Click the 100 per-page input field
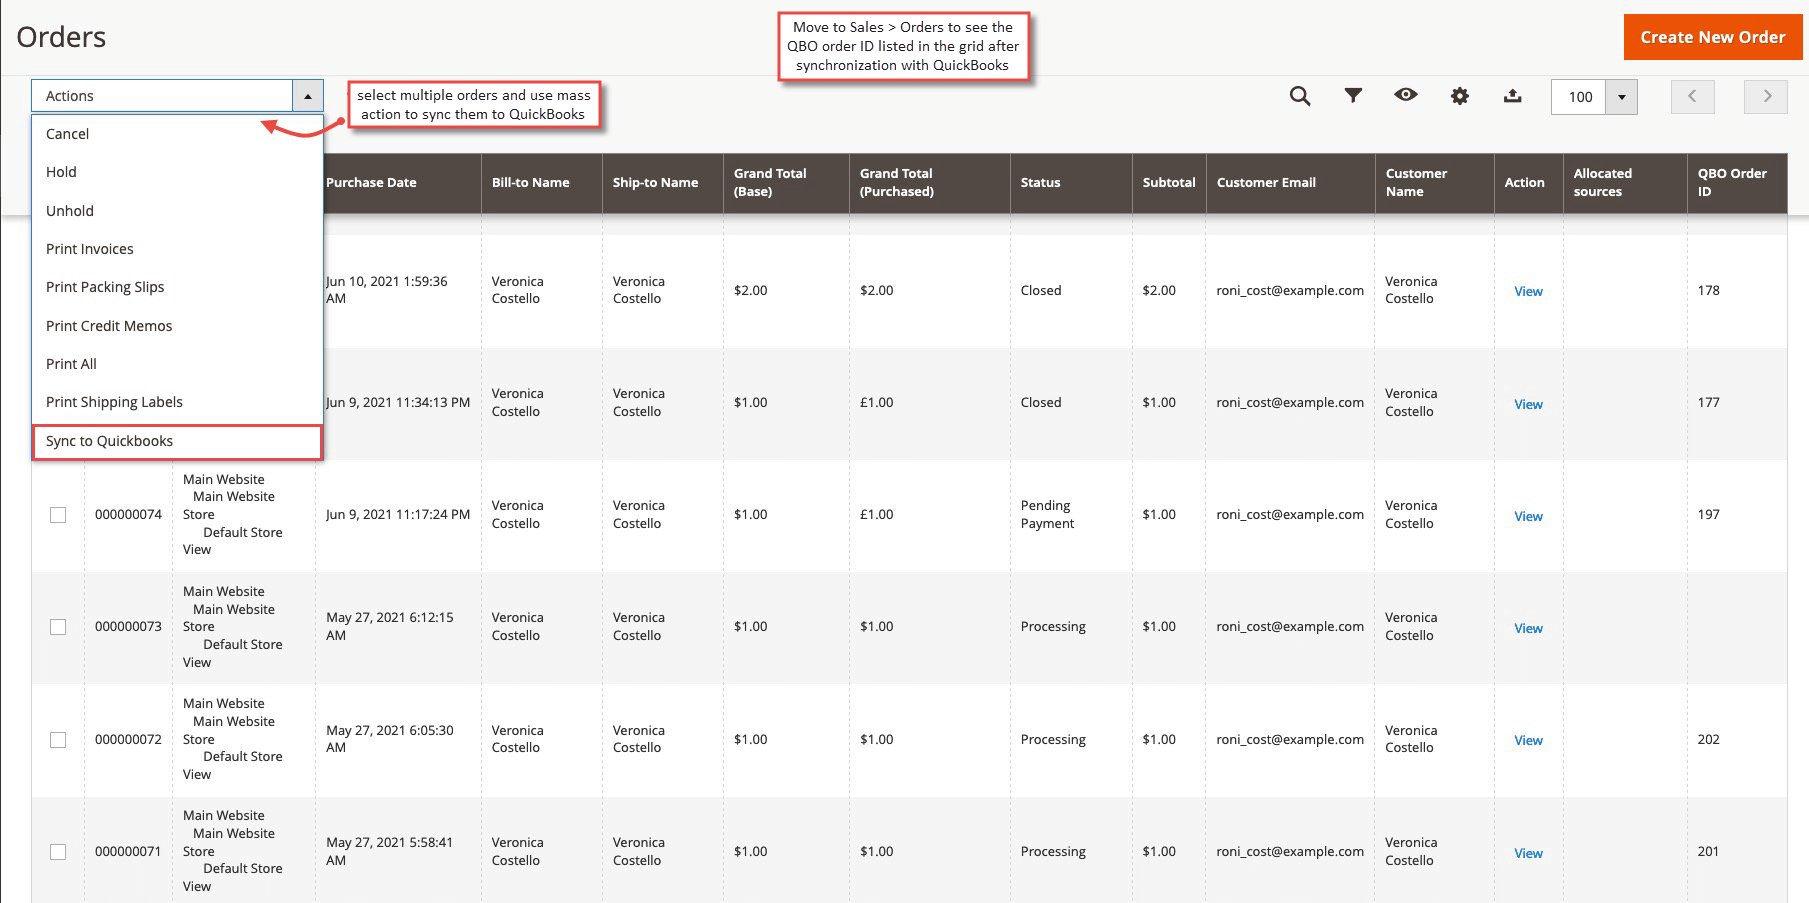Image resolution: width=1809 pixels, height=903 pixels. tap(1579, 97)
